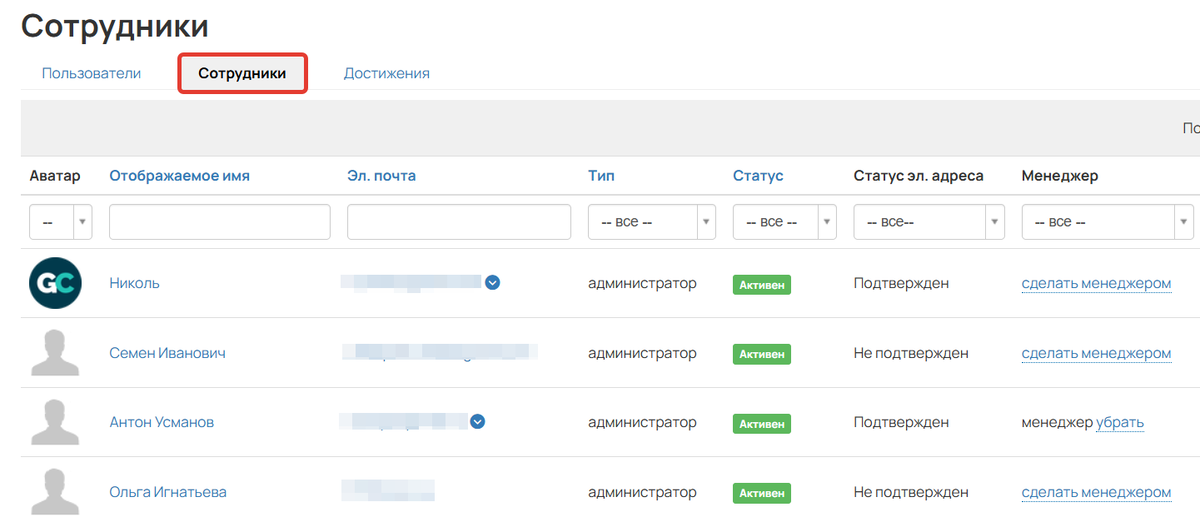The width and height of the screenshot is (1200, 522).
Task: Focus the Эл. почта filter field
Action: coord(458,222)
